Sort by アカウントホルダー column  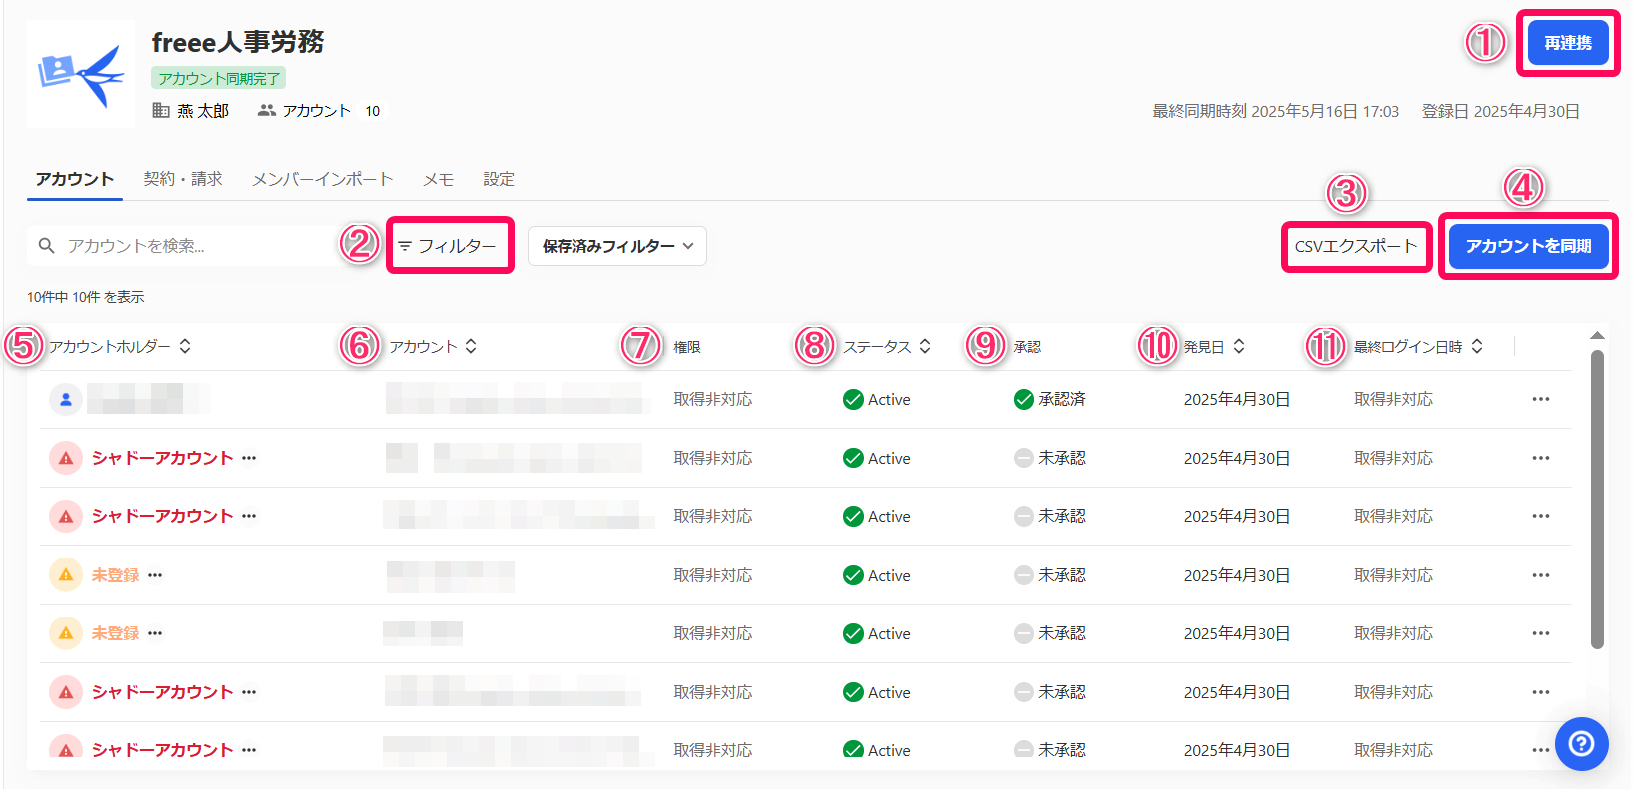(x=120, y=346)
